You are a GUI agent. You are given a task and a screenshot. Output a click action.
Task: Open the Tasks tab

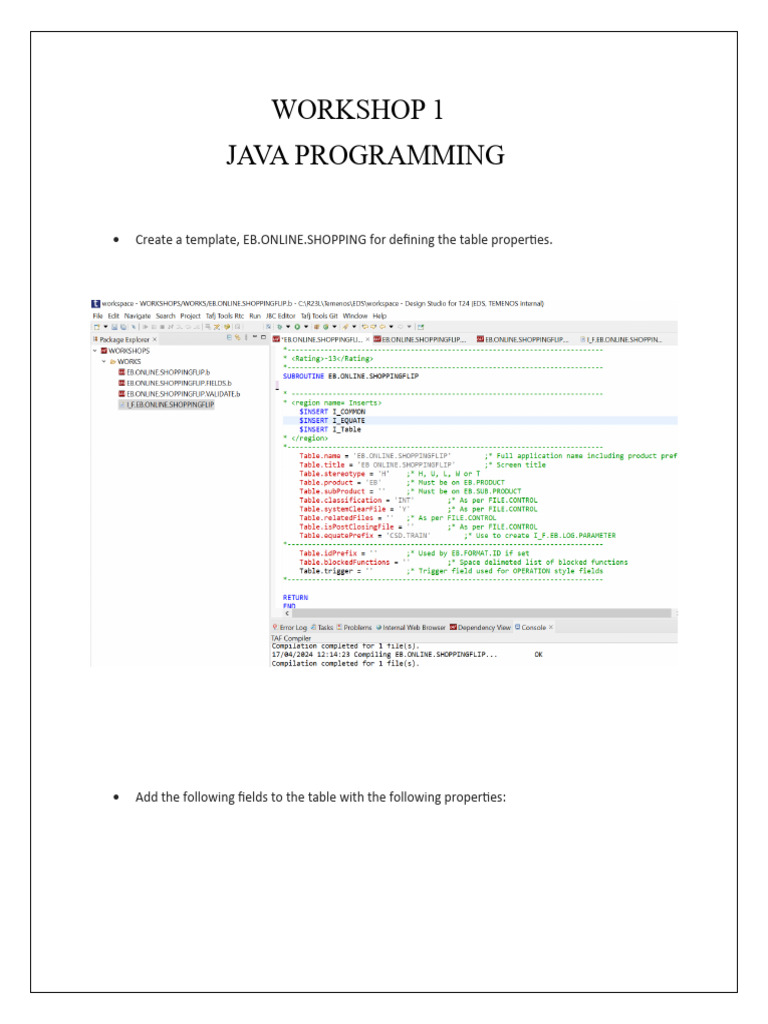coord(322,628)
